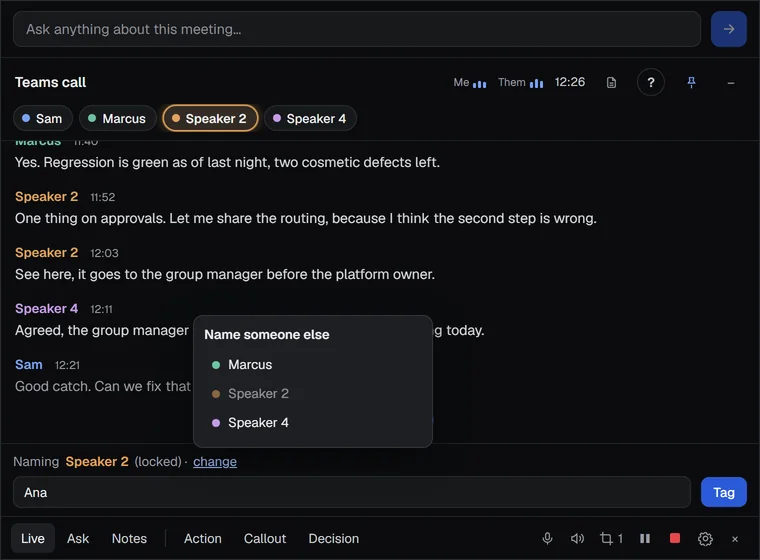Click the 'Regression is green' transcript line
The image size is (760, 560).
[227, 162]
